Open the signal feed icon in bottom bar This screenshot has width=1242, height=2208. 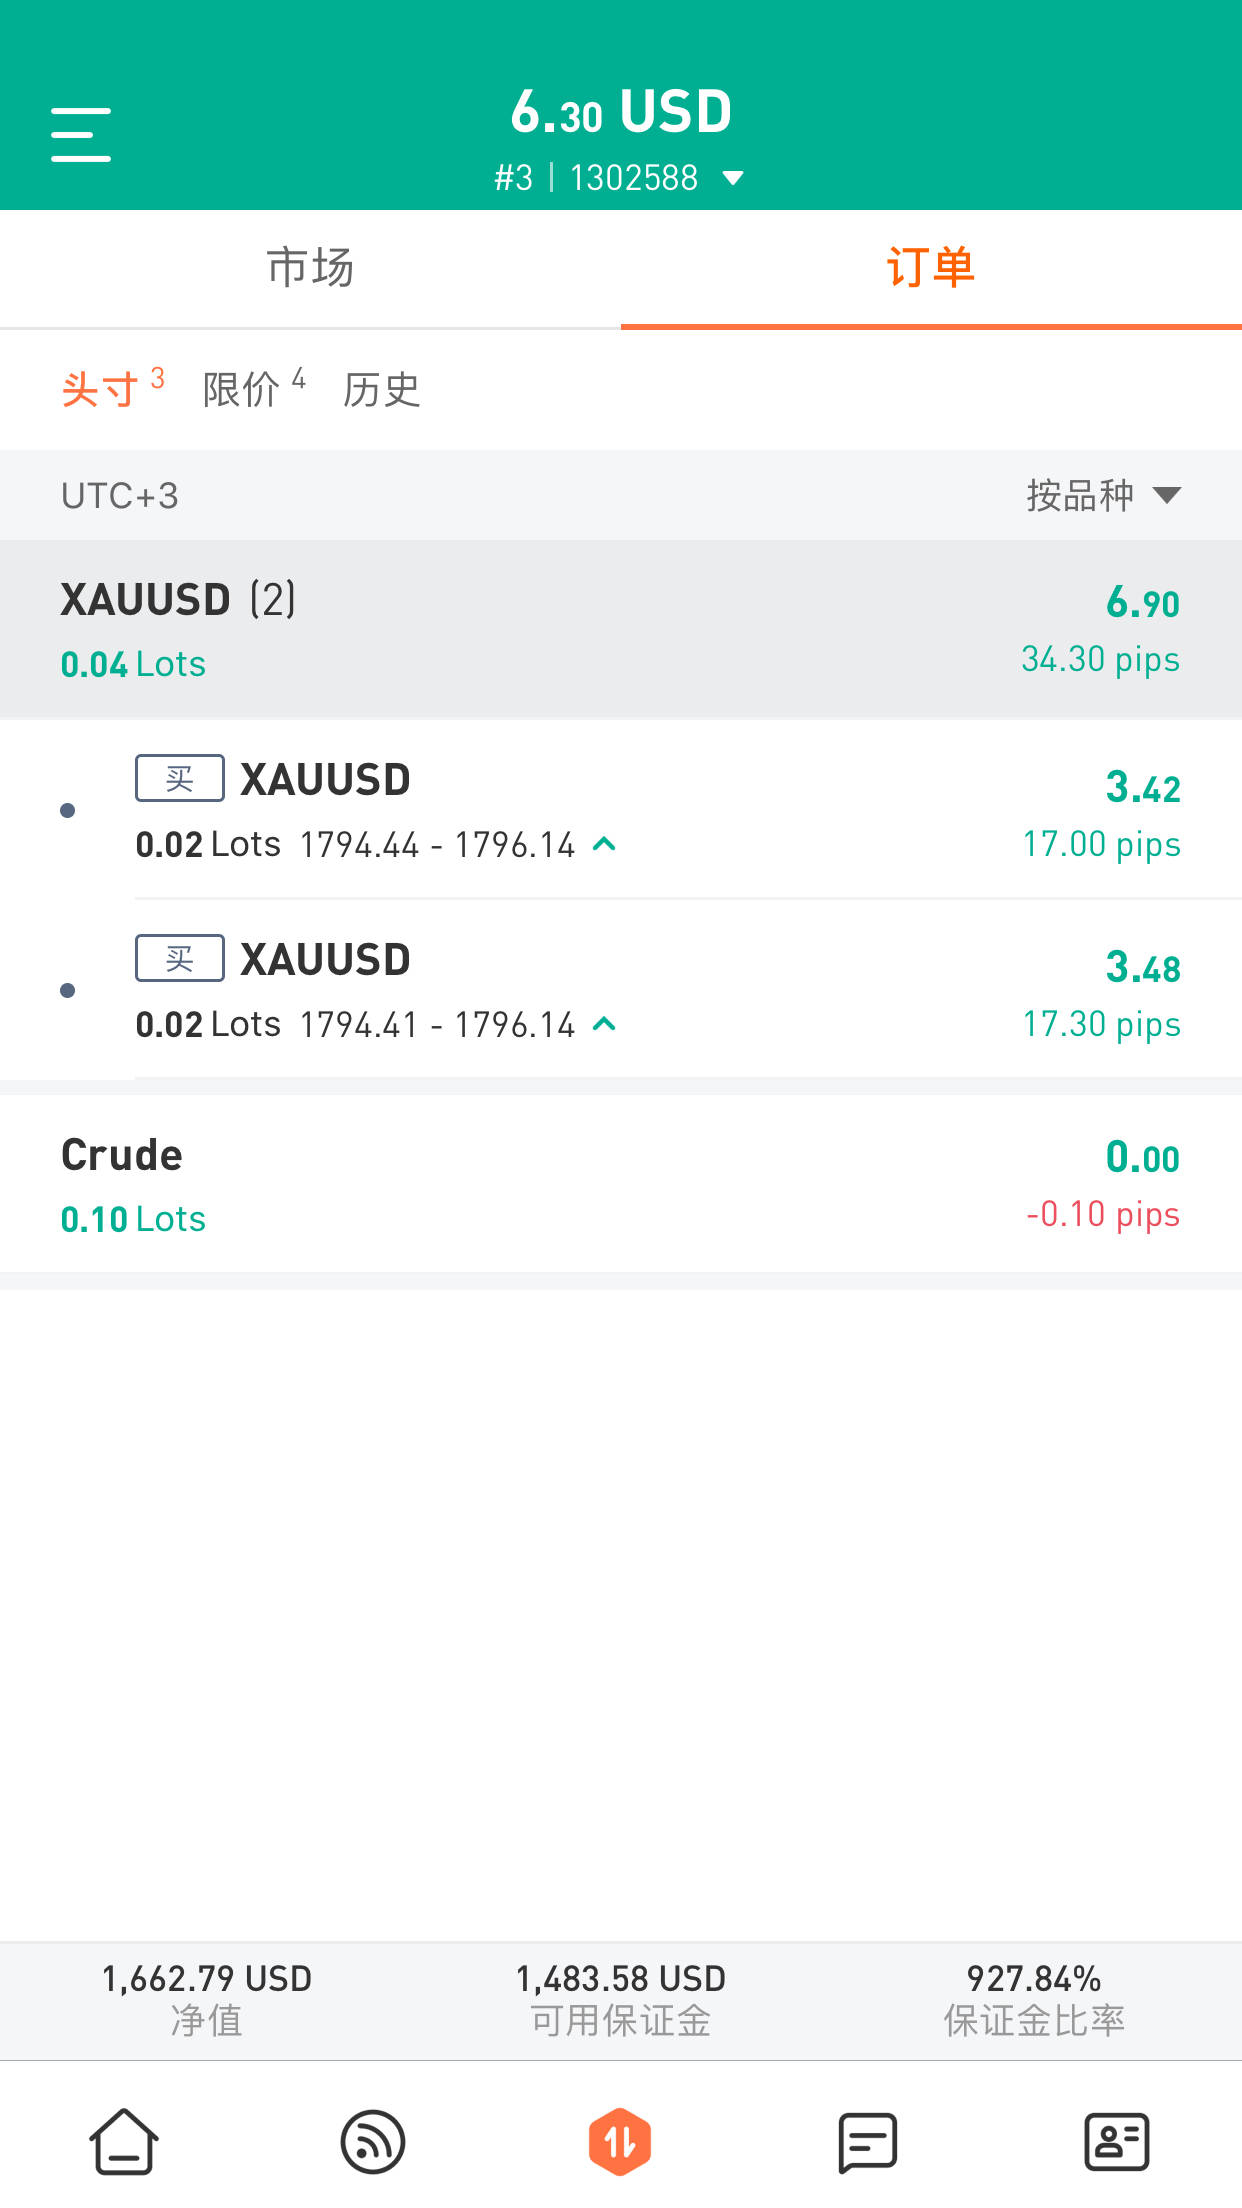[372, 2142]
